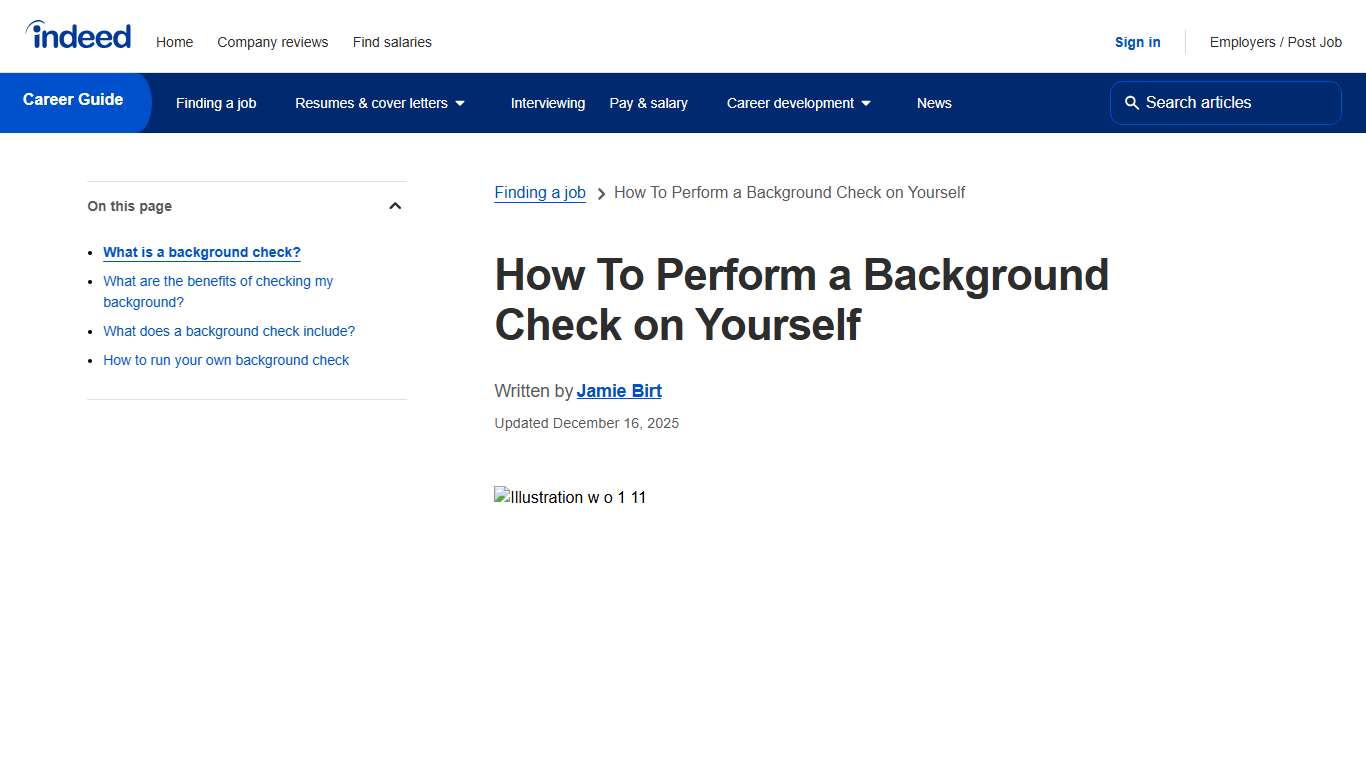Click What does a background check include? link
1366x768 pixels.
point(229,331)
